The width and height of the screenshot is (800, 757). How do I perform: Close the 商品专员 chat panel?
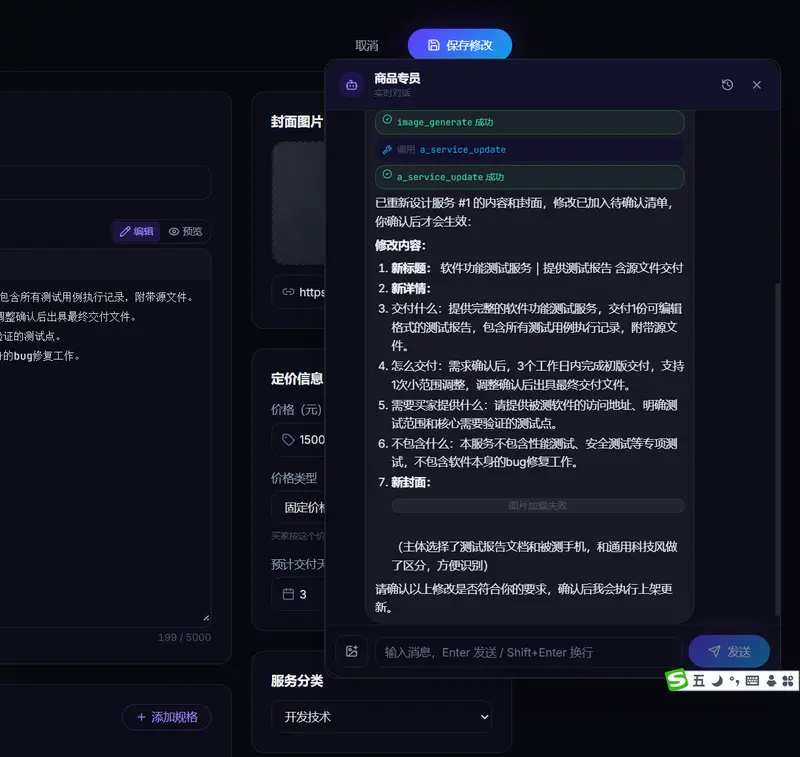[x=757, y=85]
